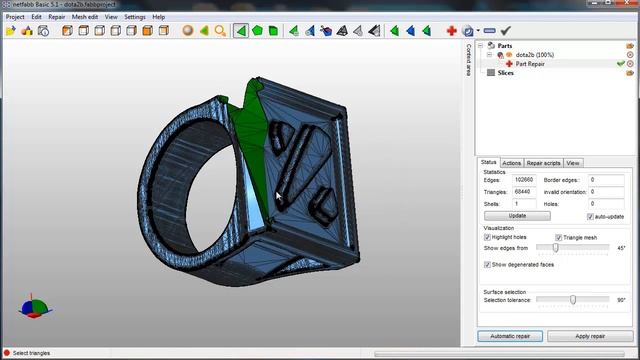Open the Help menu
The height and width of the screenshot is (360, 640).
(158, 17)
